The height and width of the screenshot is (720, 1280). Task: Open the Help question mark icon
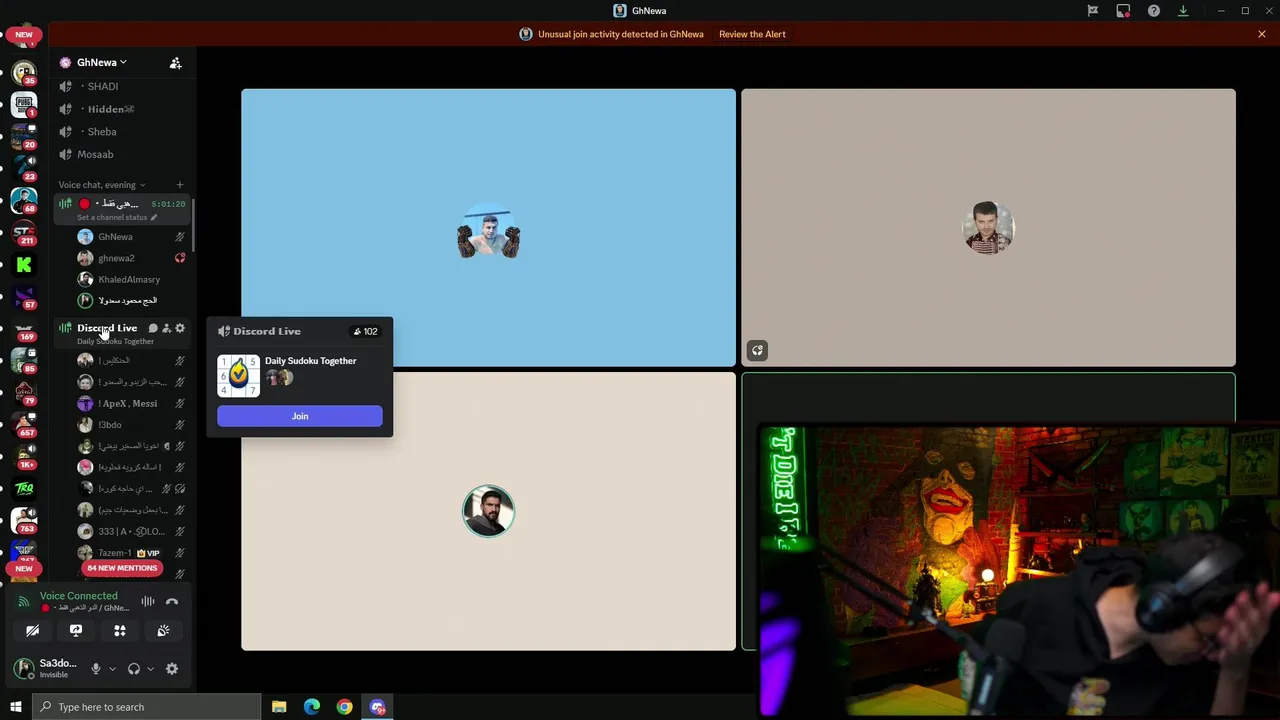[1154, 11]
